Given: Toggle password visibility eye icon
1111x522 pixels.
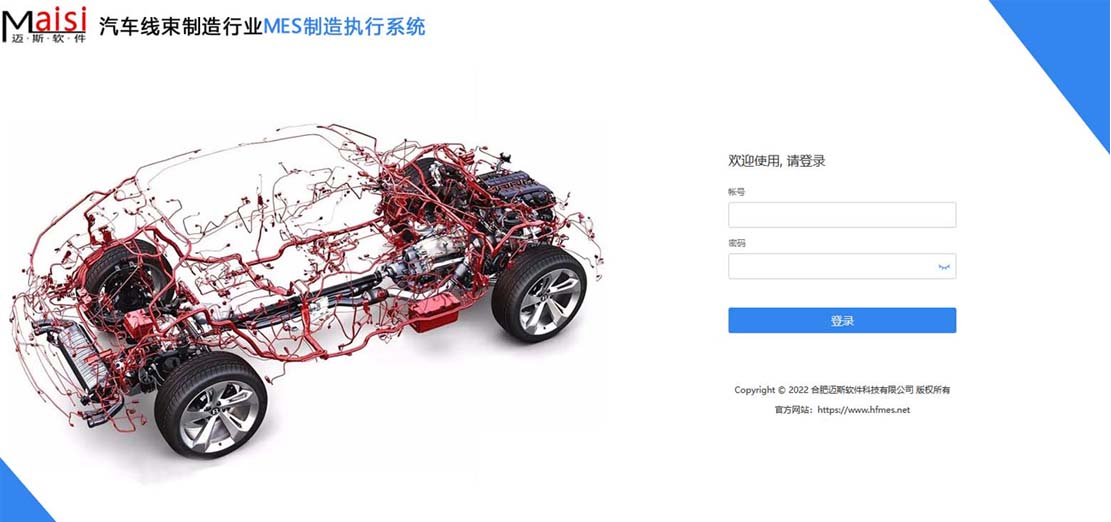Looking at the screenshot, I should (943, 267).
